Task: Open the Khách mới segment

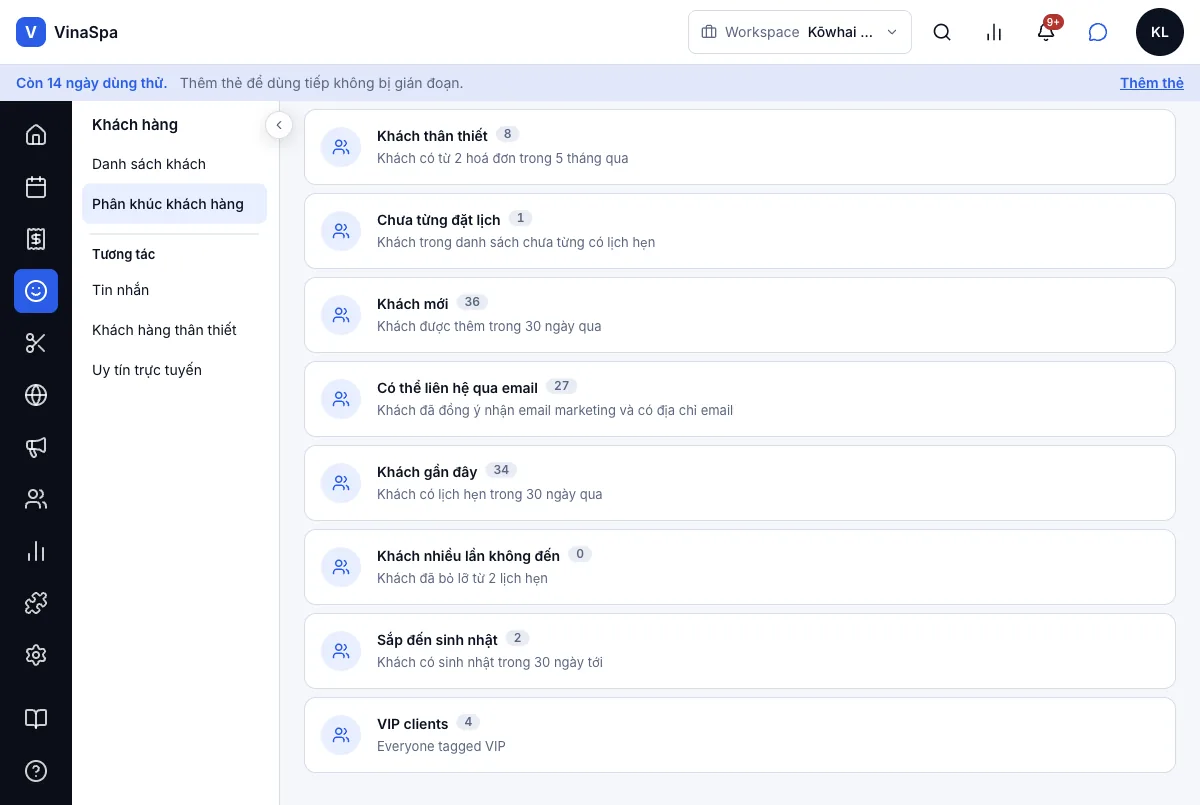Action: tap(740, 315)
